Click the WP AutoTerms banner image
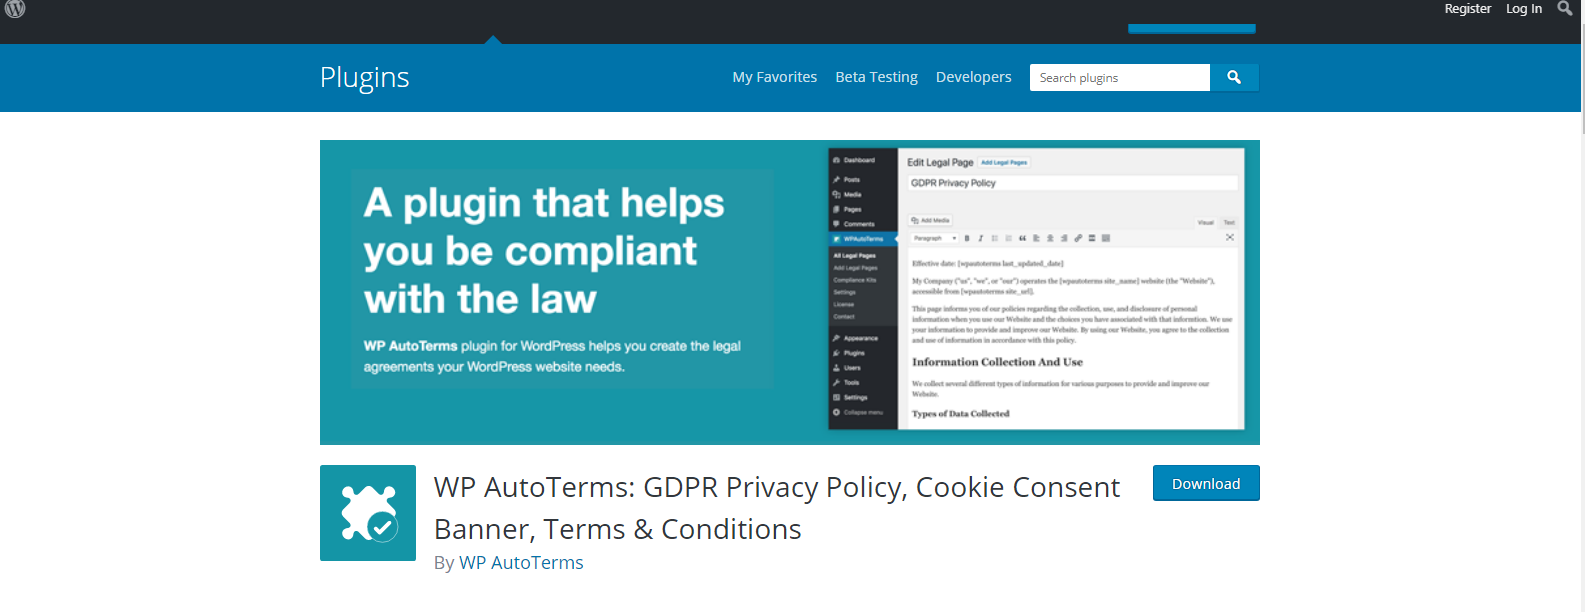This screenshot has height=612, width=1585. [x=790, y=292]
